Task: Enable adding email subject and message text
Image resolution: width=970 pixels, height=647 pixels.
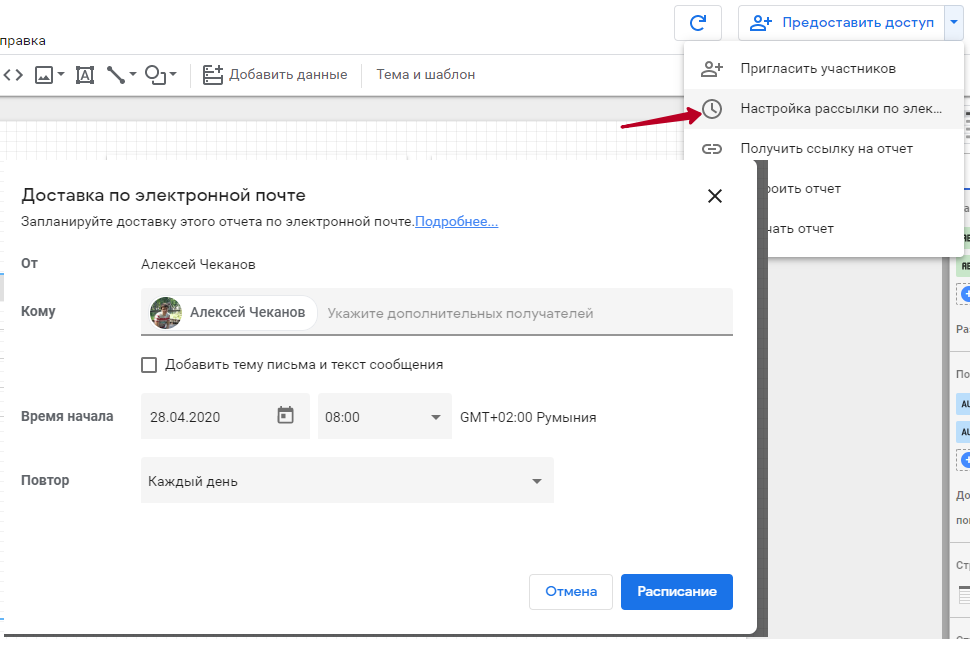Action: [x=149, y=365]
